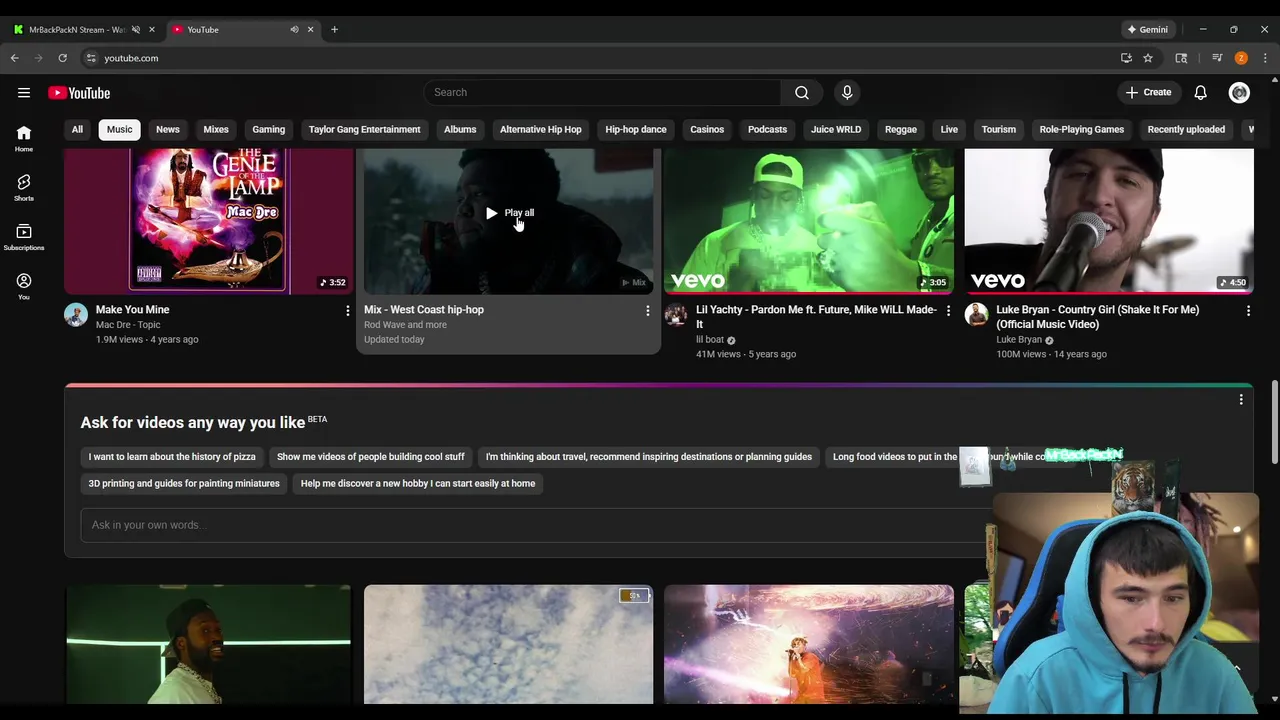Screen dimensions: 1280x720
Task: Select the Juice WRLD chip
Action: [836, 129]
